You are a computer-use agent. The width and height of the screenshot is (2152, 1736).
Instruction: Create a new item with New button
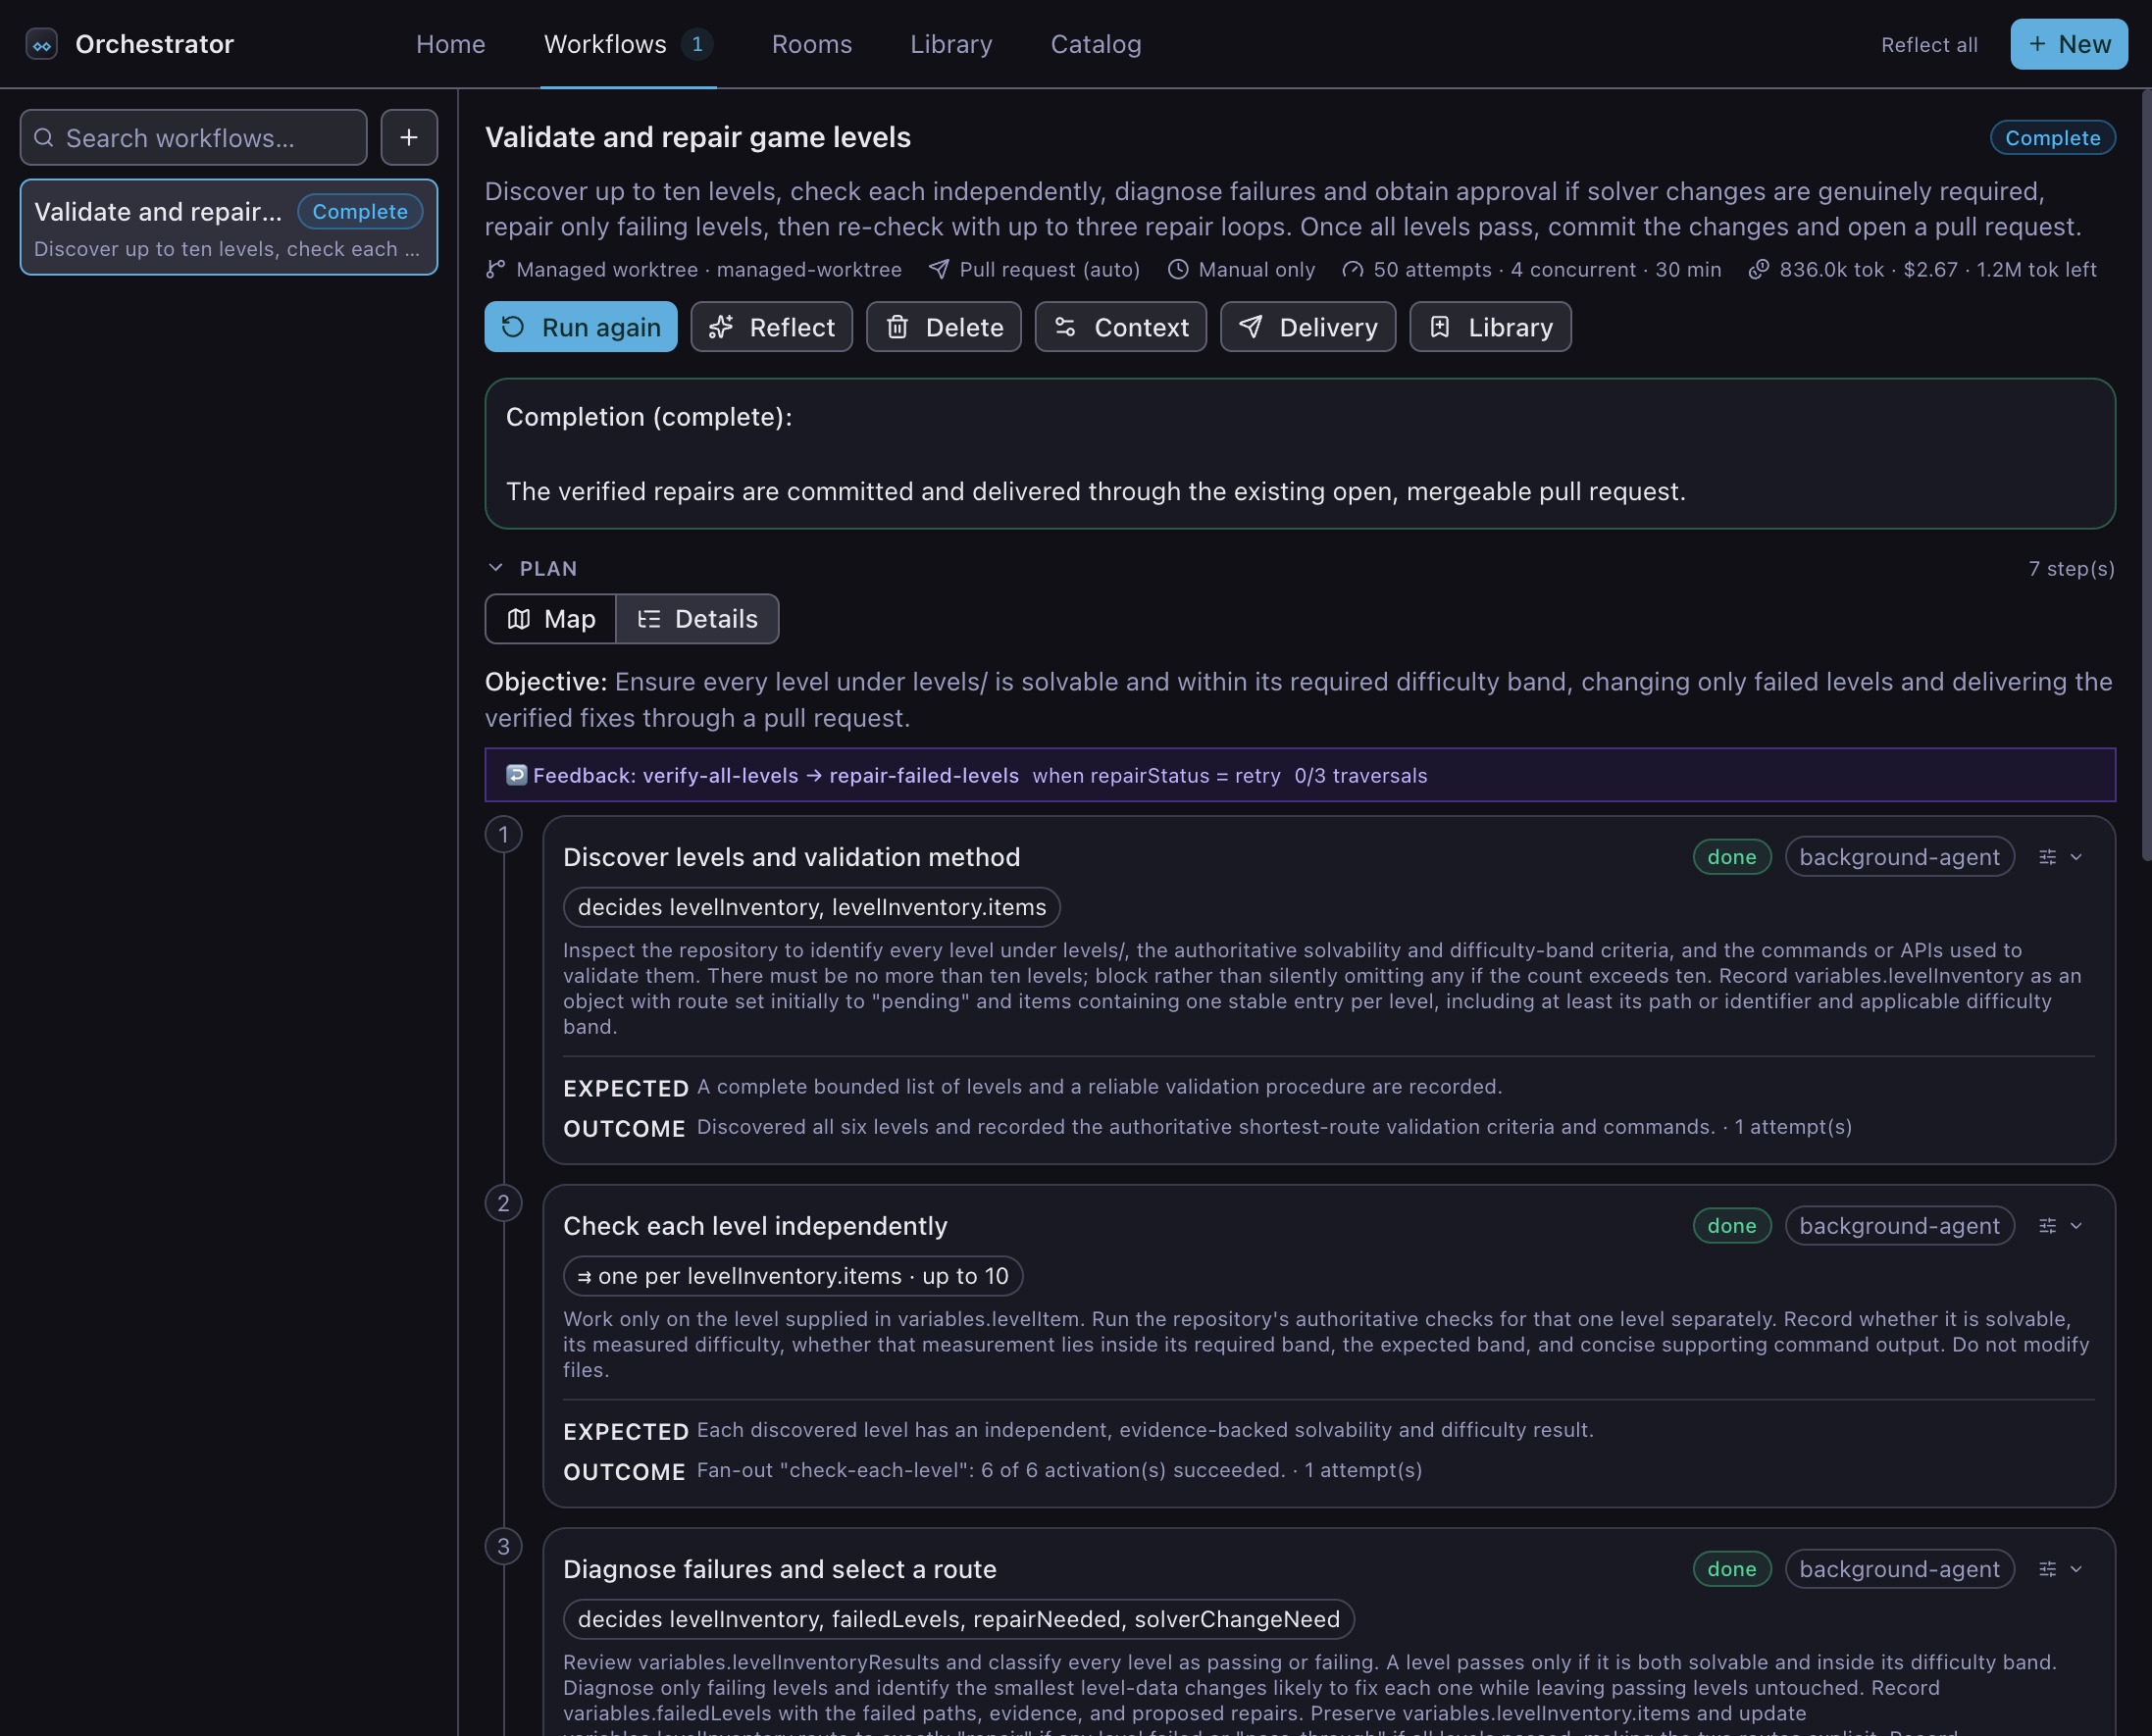click(x=2069, y=44)
